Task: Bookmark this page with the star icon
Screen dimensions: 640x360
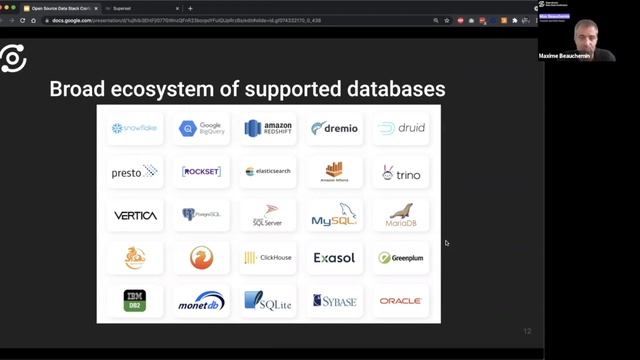Action: (447, 20)
